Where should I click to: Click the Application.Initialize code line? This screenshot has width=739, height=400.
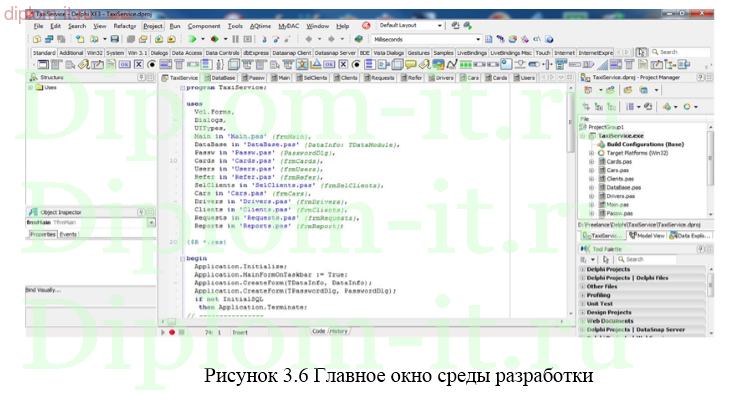click(x=240, y=267)
